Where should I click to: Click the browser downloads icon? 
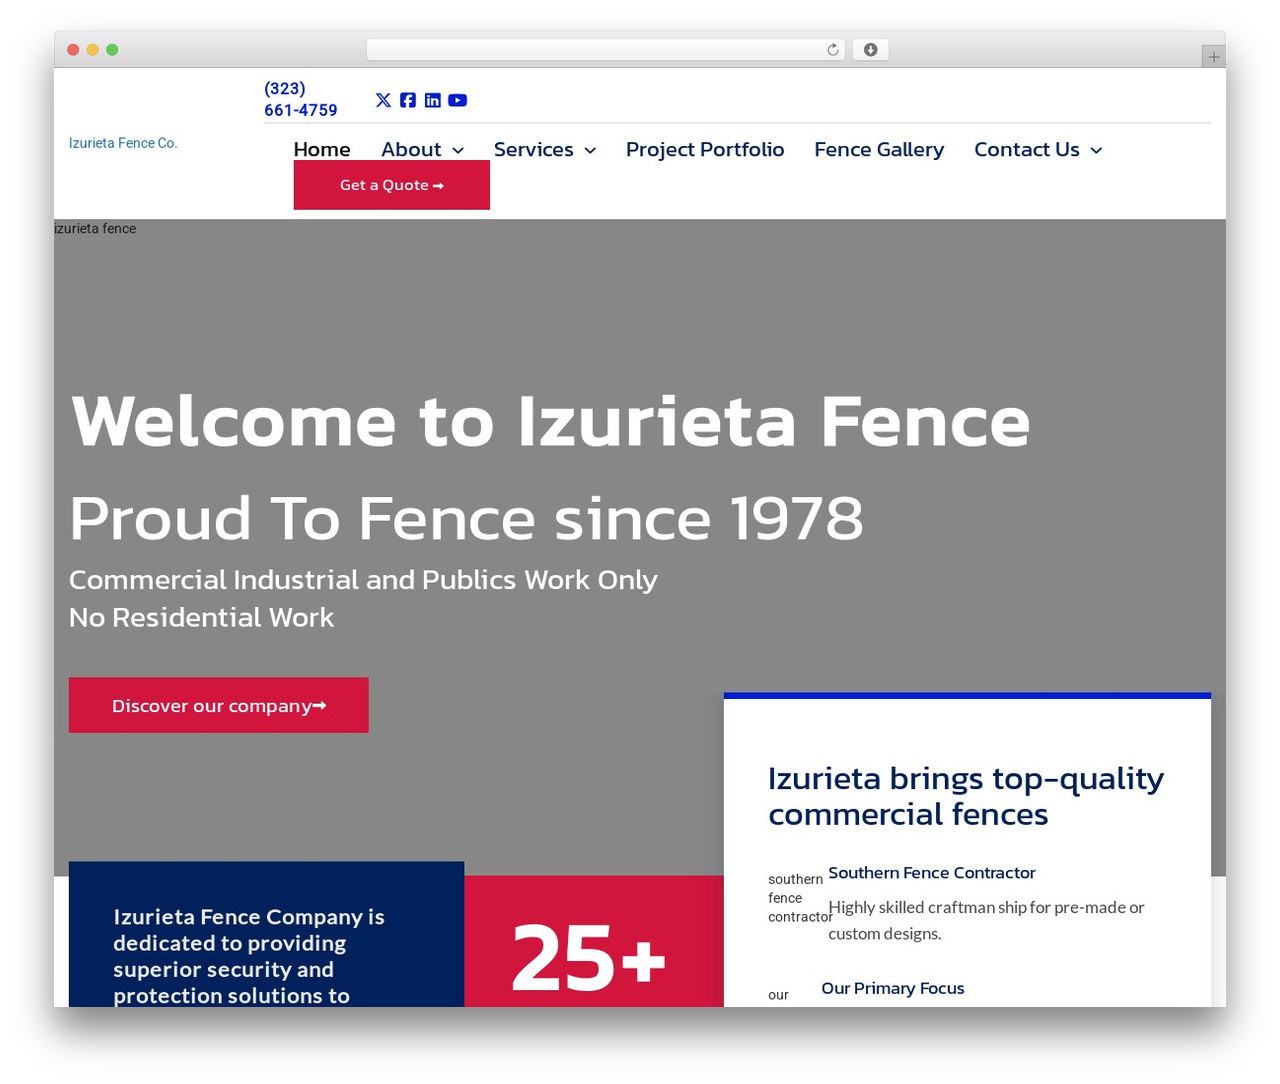[x=870, y=50]
